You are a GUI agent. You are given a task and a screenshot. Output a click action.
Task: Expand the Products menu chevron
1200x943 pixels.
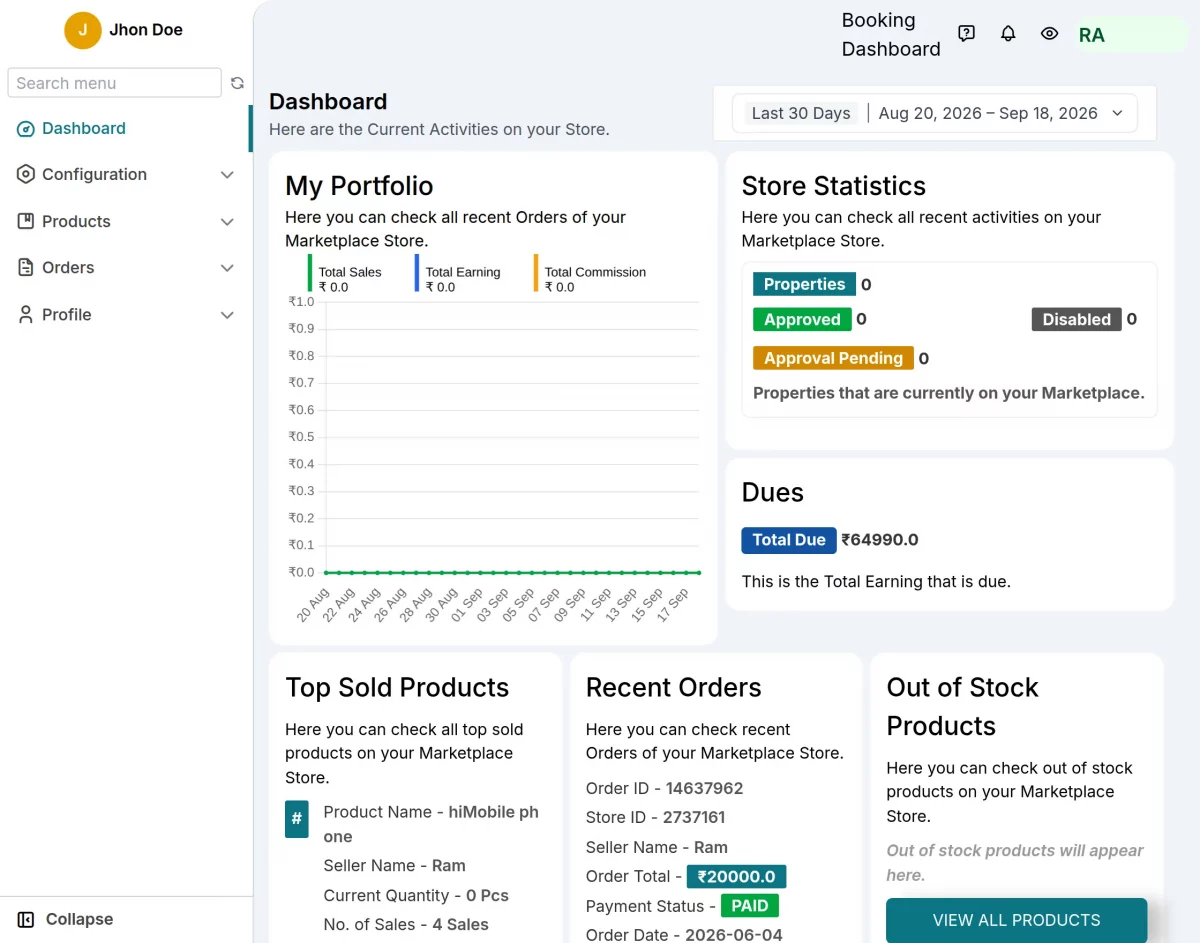pos(227,222)
